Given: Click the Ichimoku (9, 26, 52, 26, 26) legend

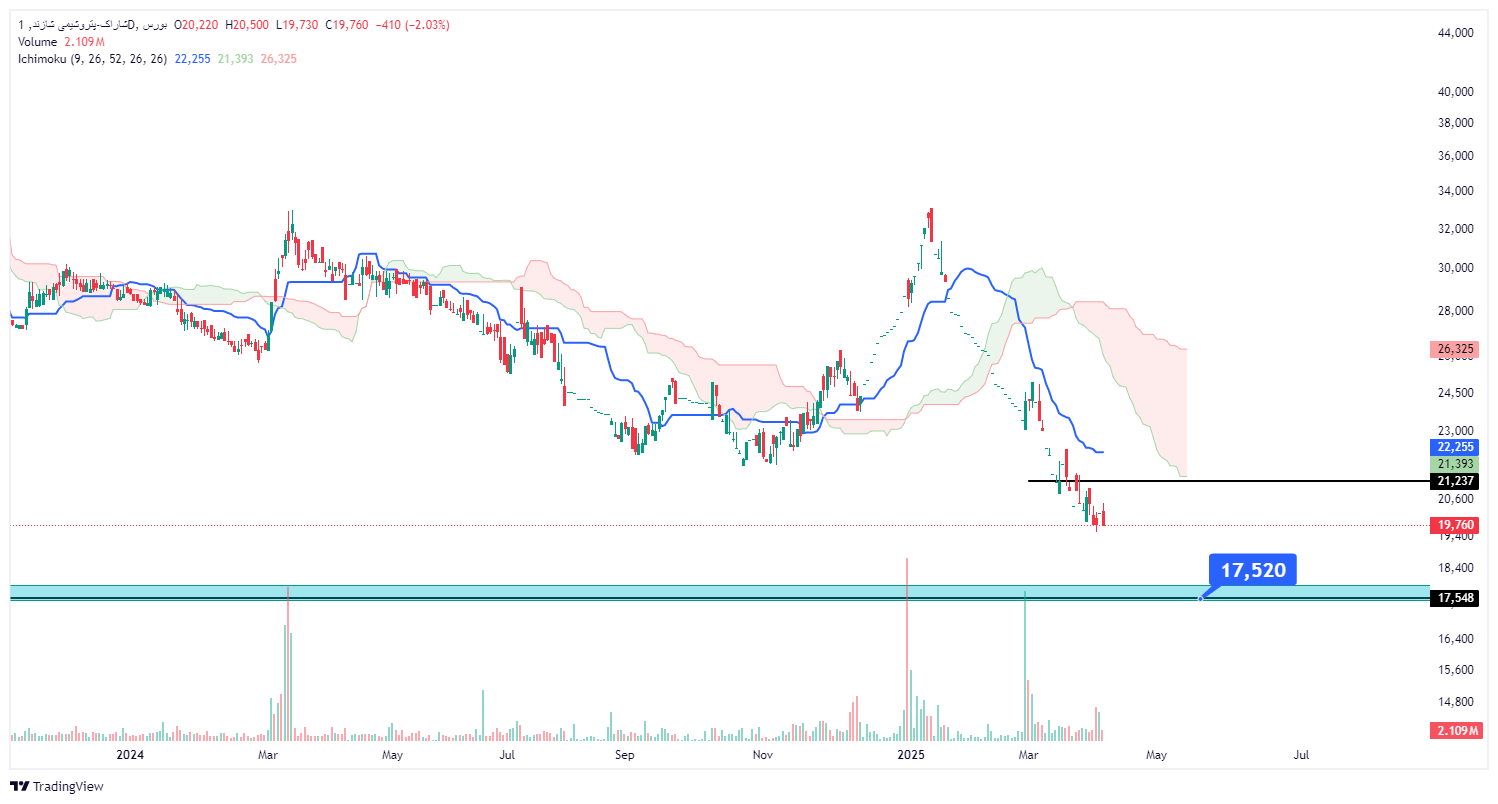Looking at the screenshot, I should pos(92,59).
